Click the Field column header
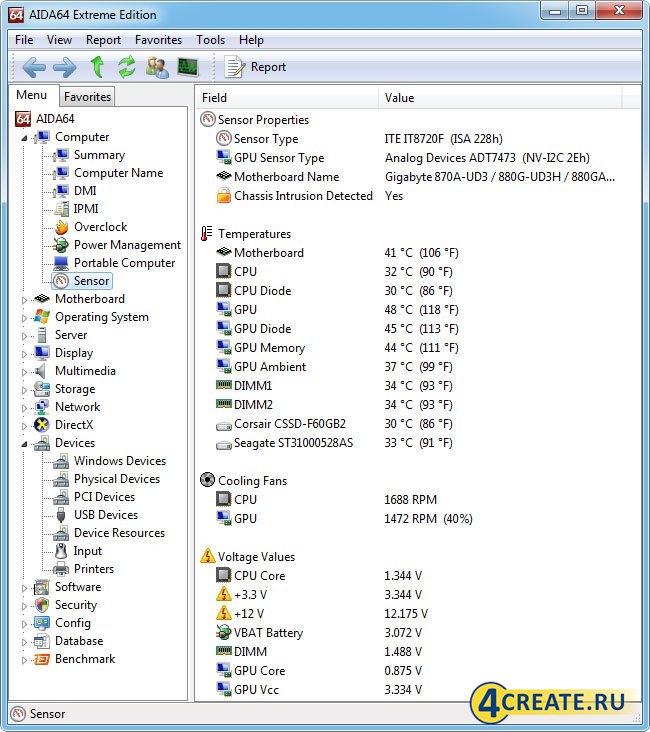Viewport: 650px width, 732px height. (x=286, y=98)
